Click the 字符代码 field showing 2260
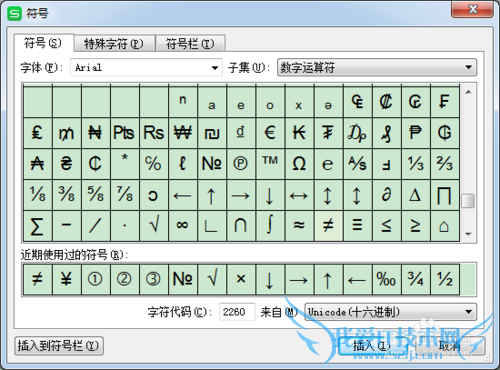The width and height of the screenshot is (500, 370). pyautogui.click(x=237, y=312)
